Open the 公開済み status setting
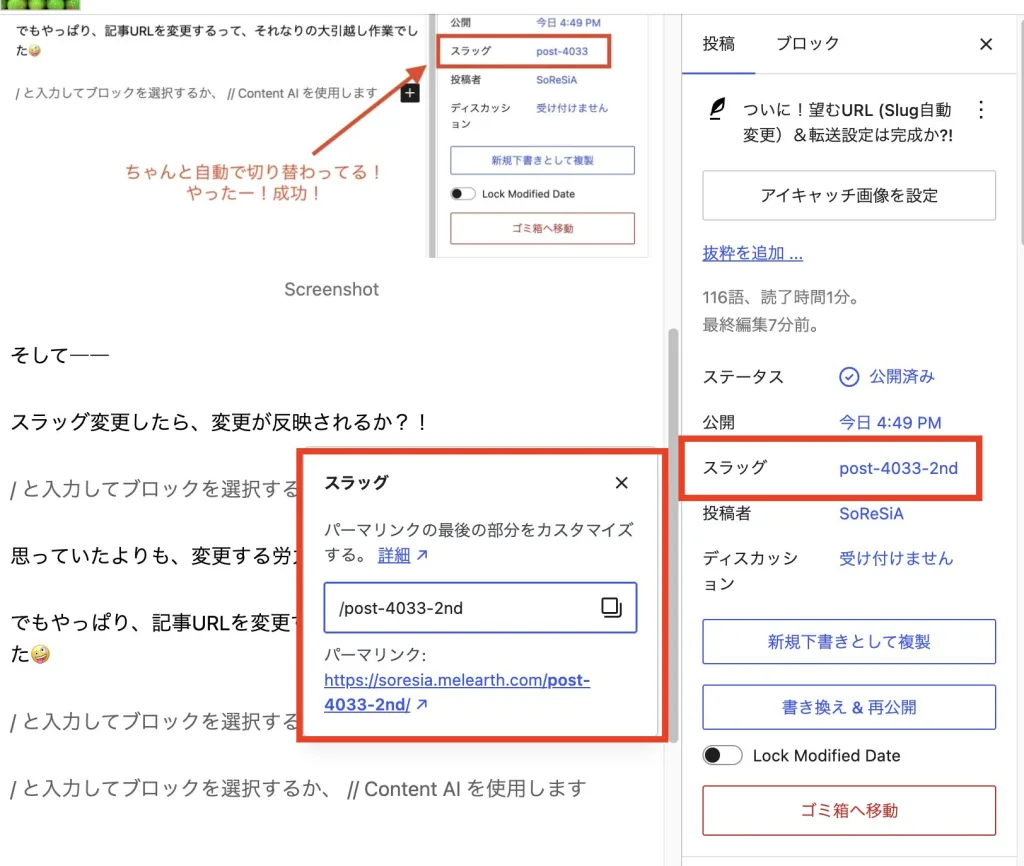This screenshot has height=866, width=1024. tap(901, 377)
